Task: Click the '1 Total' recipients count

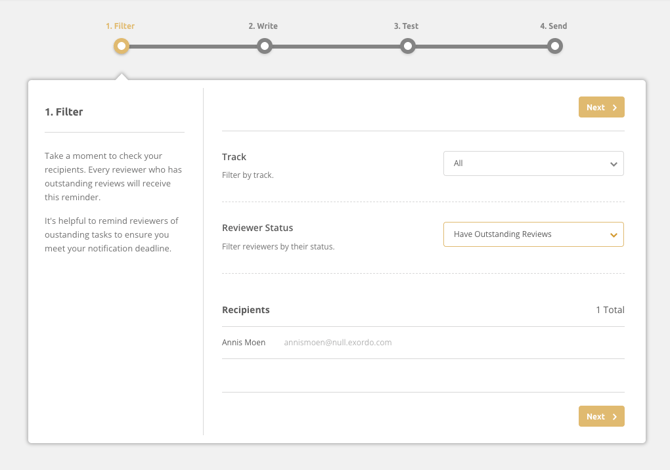Action: (x=610, y=310)
